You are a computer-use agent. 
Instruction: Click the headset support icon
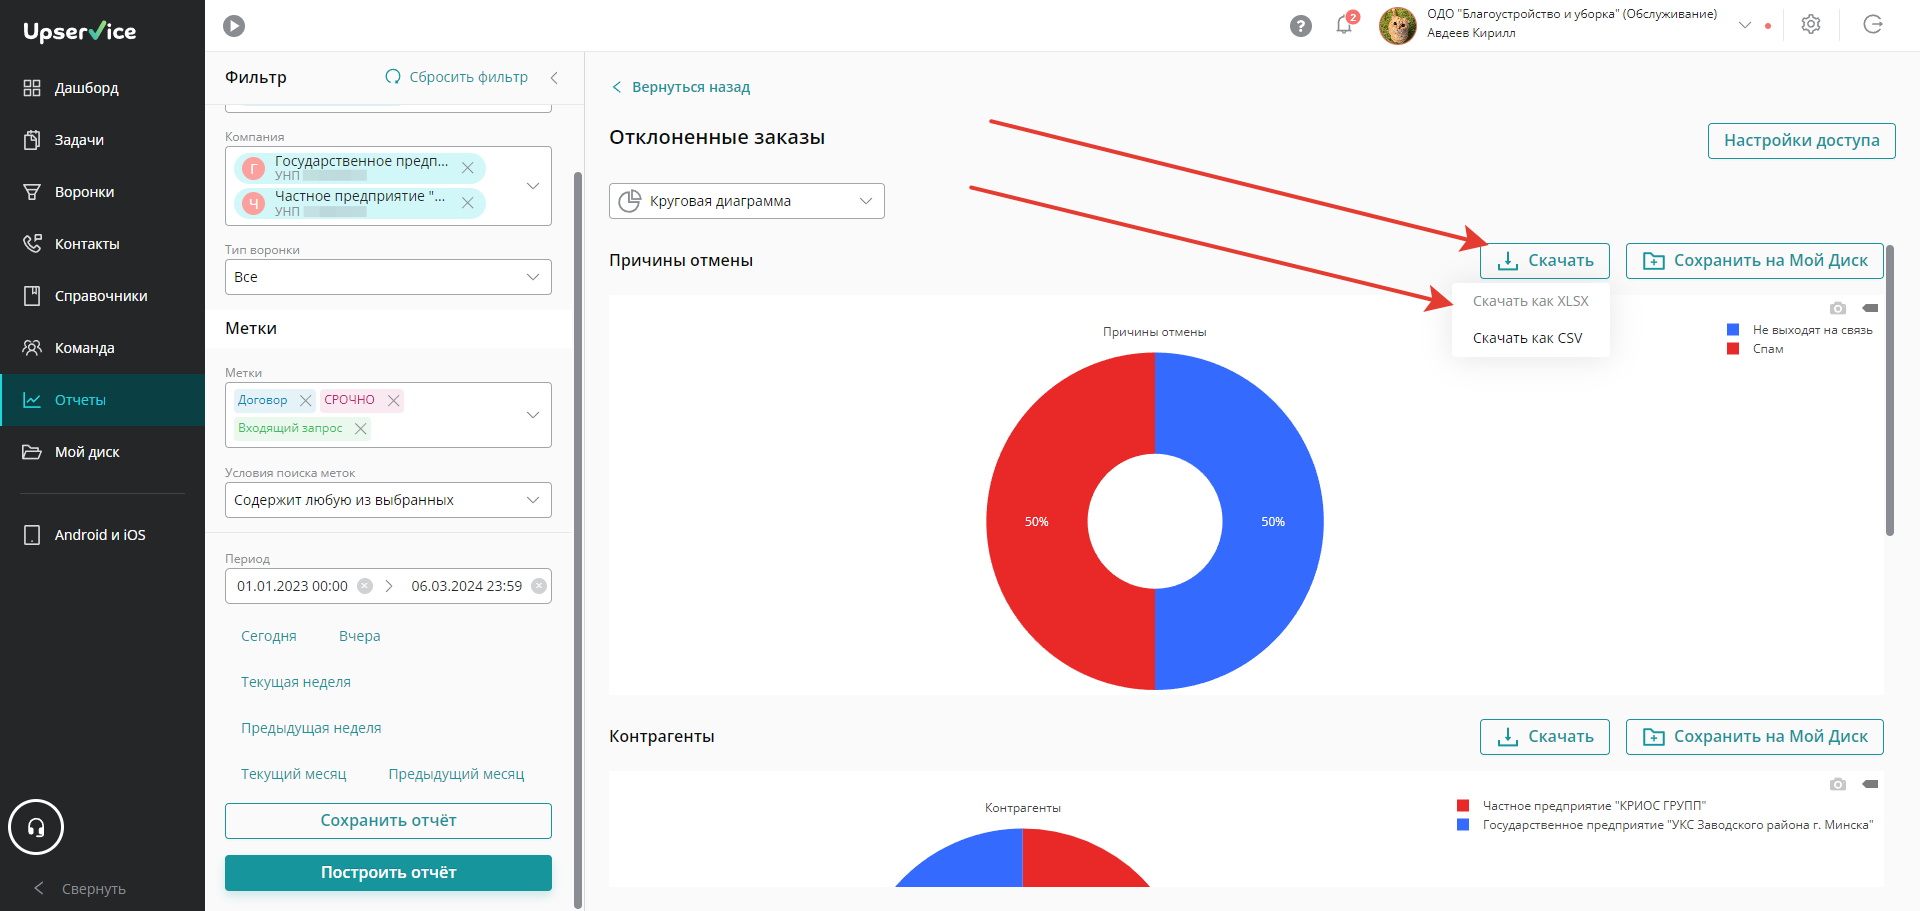36,827
